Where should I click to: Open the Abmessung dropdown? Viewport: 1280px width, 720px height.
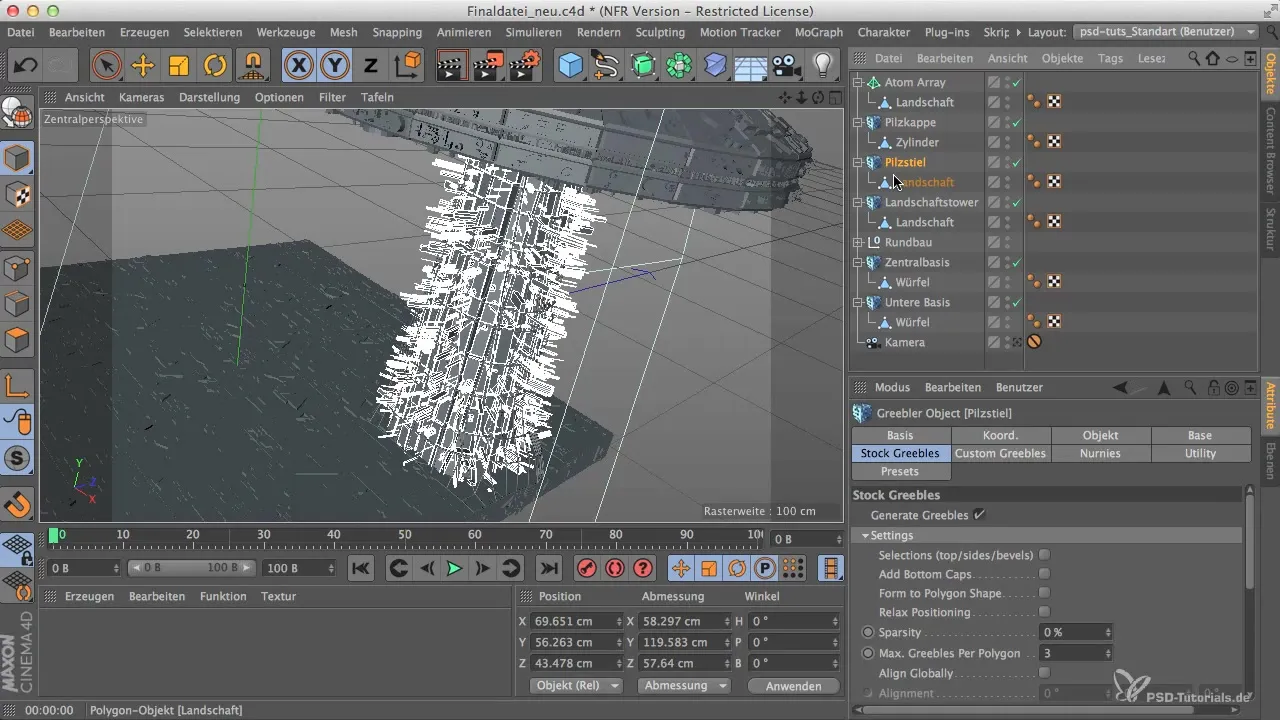683,686
